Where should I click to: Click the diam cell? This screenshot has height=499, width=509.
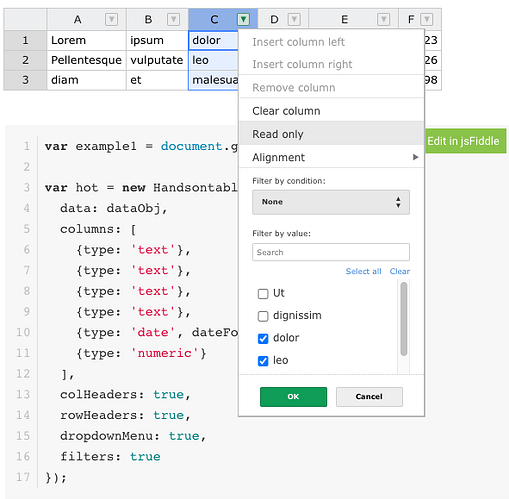pyautogui.click(x=86, y=80)
